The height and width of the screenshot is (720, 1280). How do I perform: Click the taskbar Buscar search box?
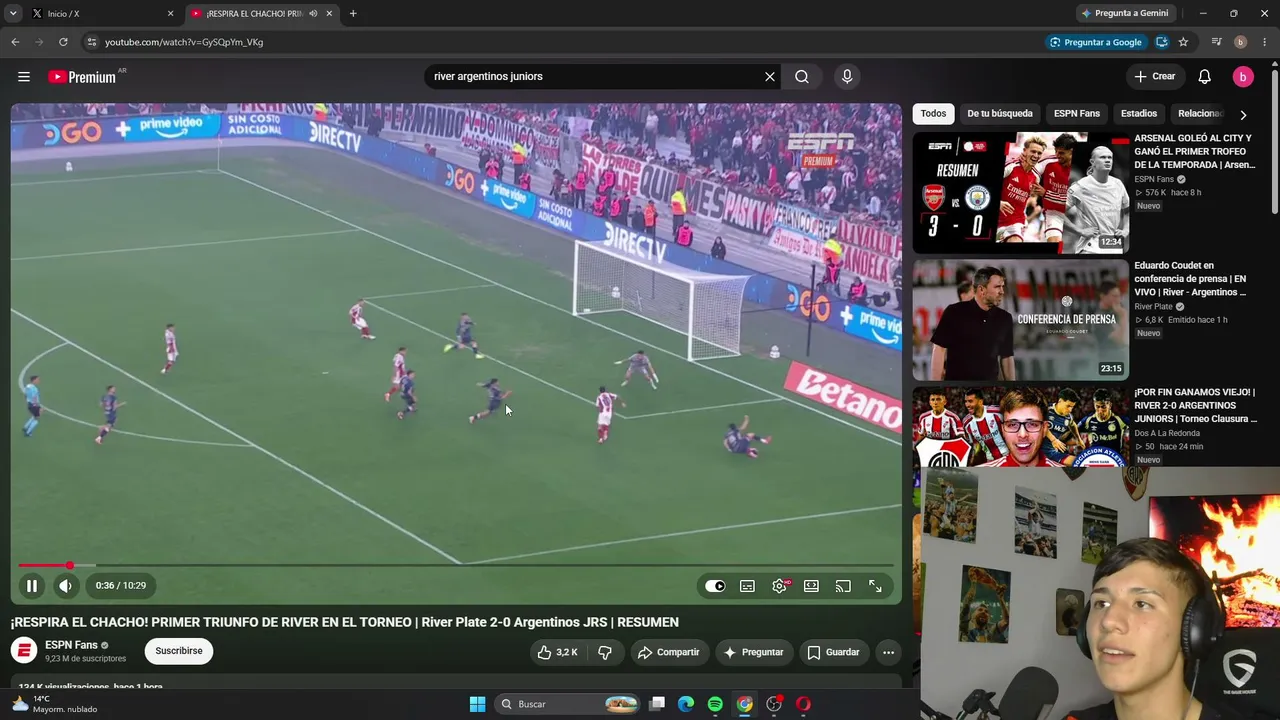(x=568, y=704)
